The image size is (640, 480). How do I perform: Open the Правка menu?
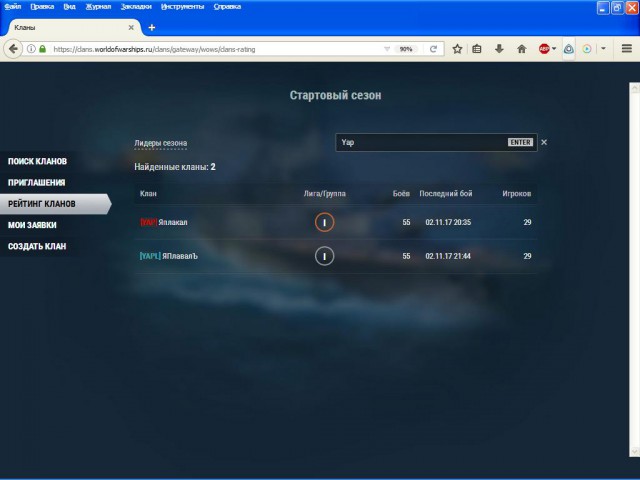[x=42, y=7]
